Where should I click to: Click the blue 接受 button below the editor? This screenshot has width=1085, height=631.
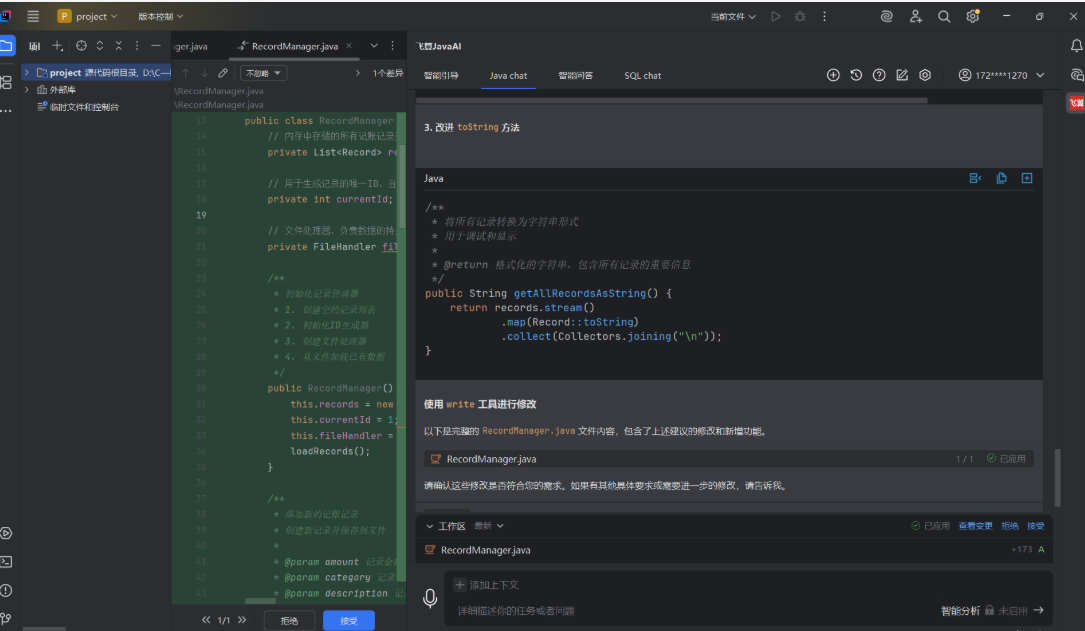348,620
